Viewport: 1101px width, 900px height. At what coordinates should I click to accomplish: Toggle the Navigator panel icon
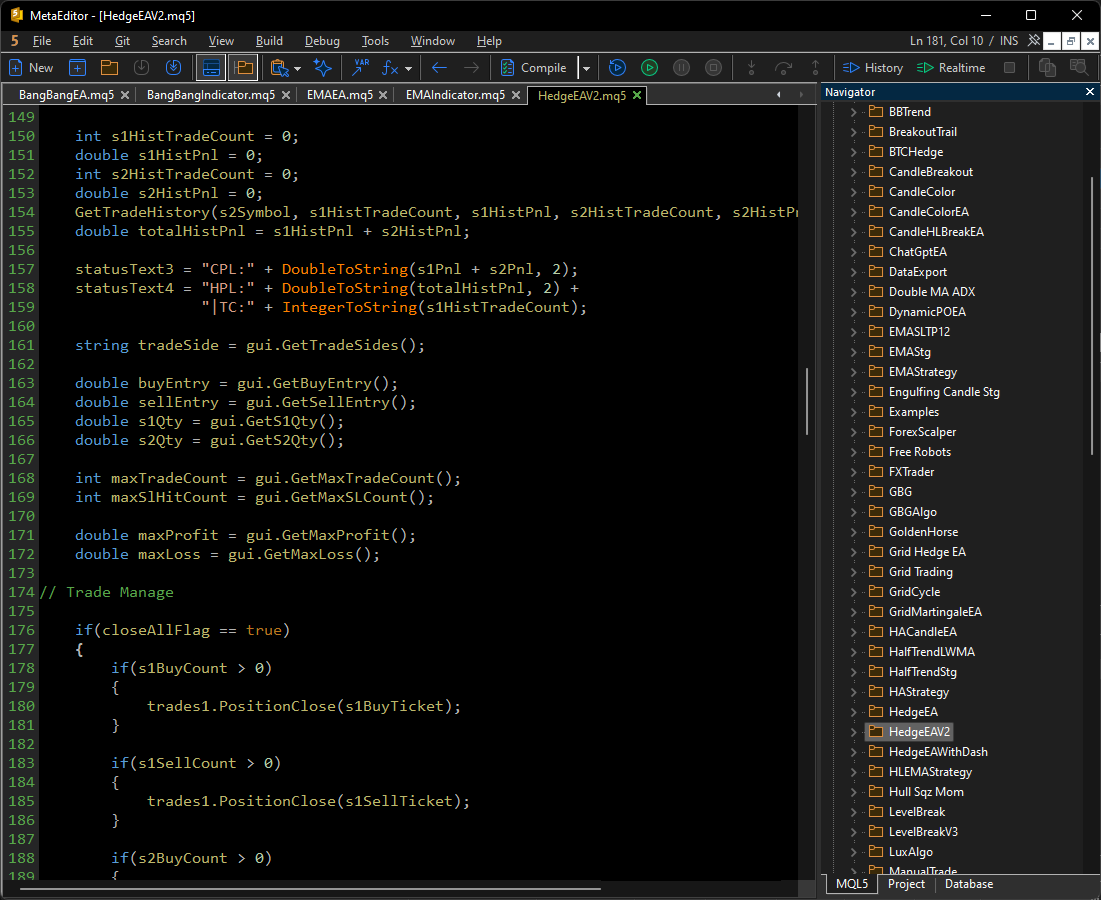coord(243,68)
